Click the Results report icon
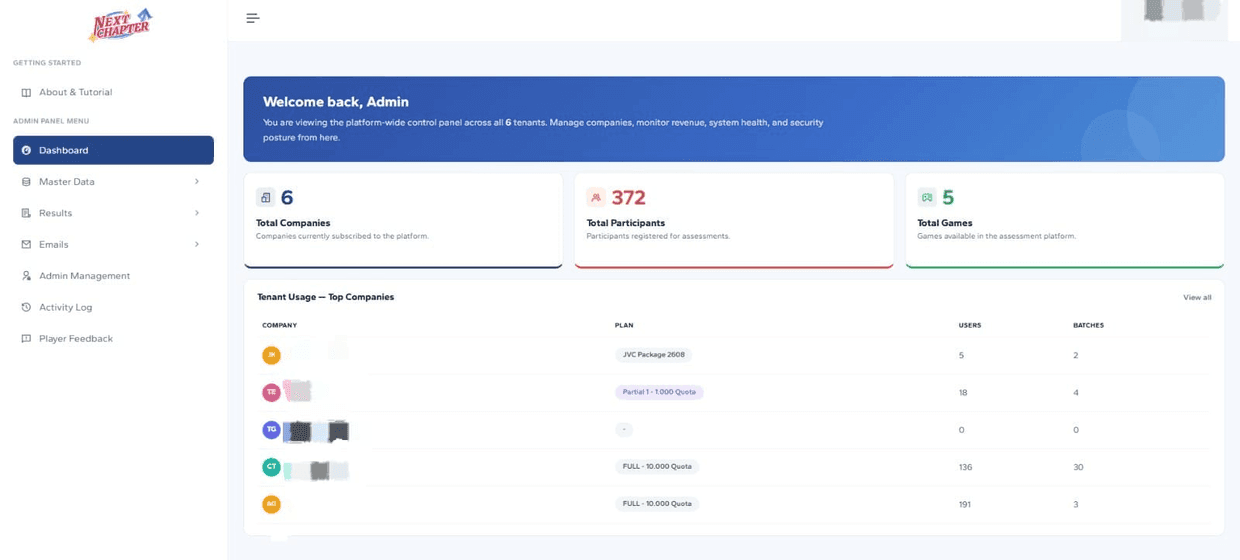 point(26,213)
